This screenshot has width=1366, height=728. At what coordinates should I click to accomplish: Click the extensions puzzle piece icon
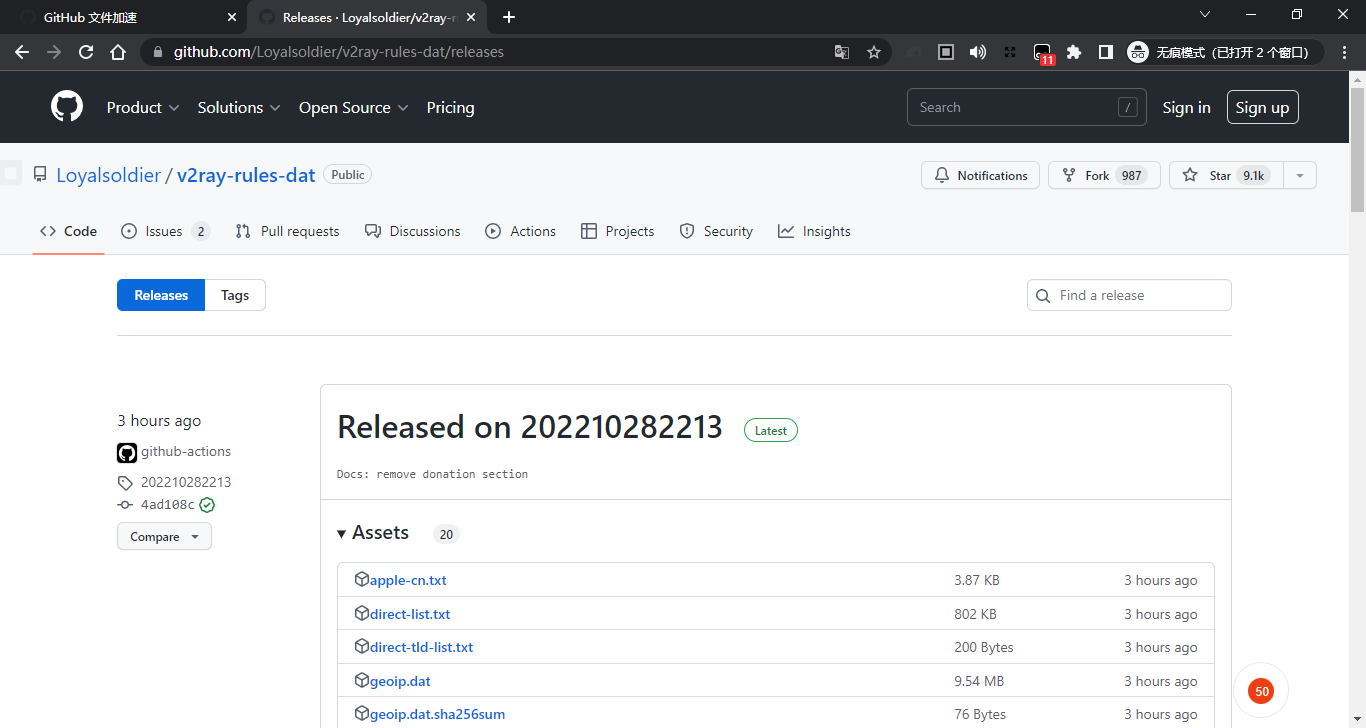(x=1073, y=52)
